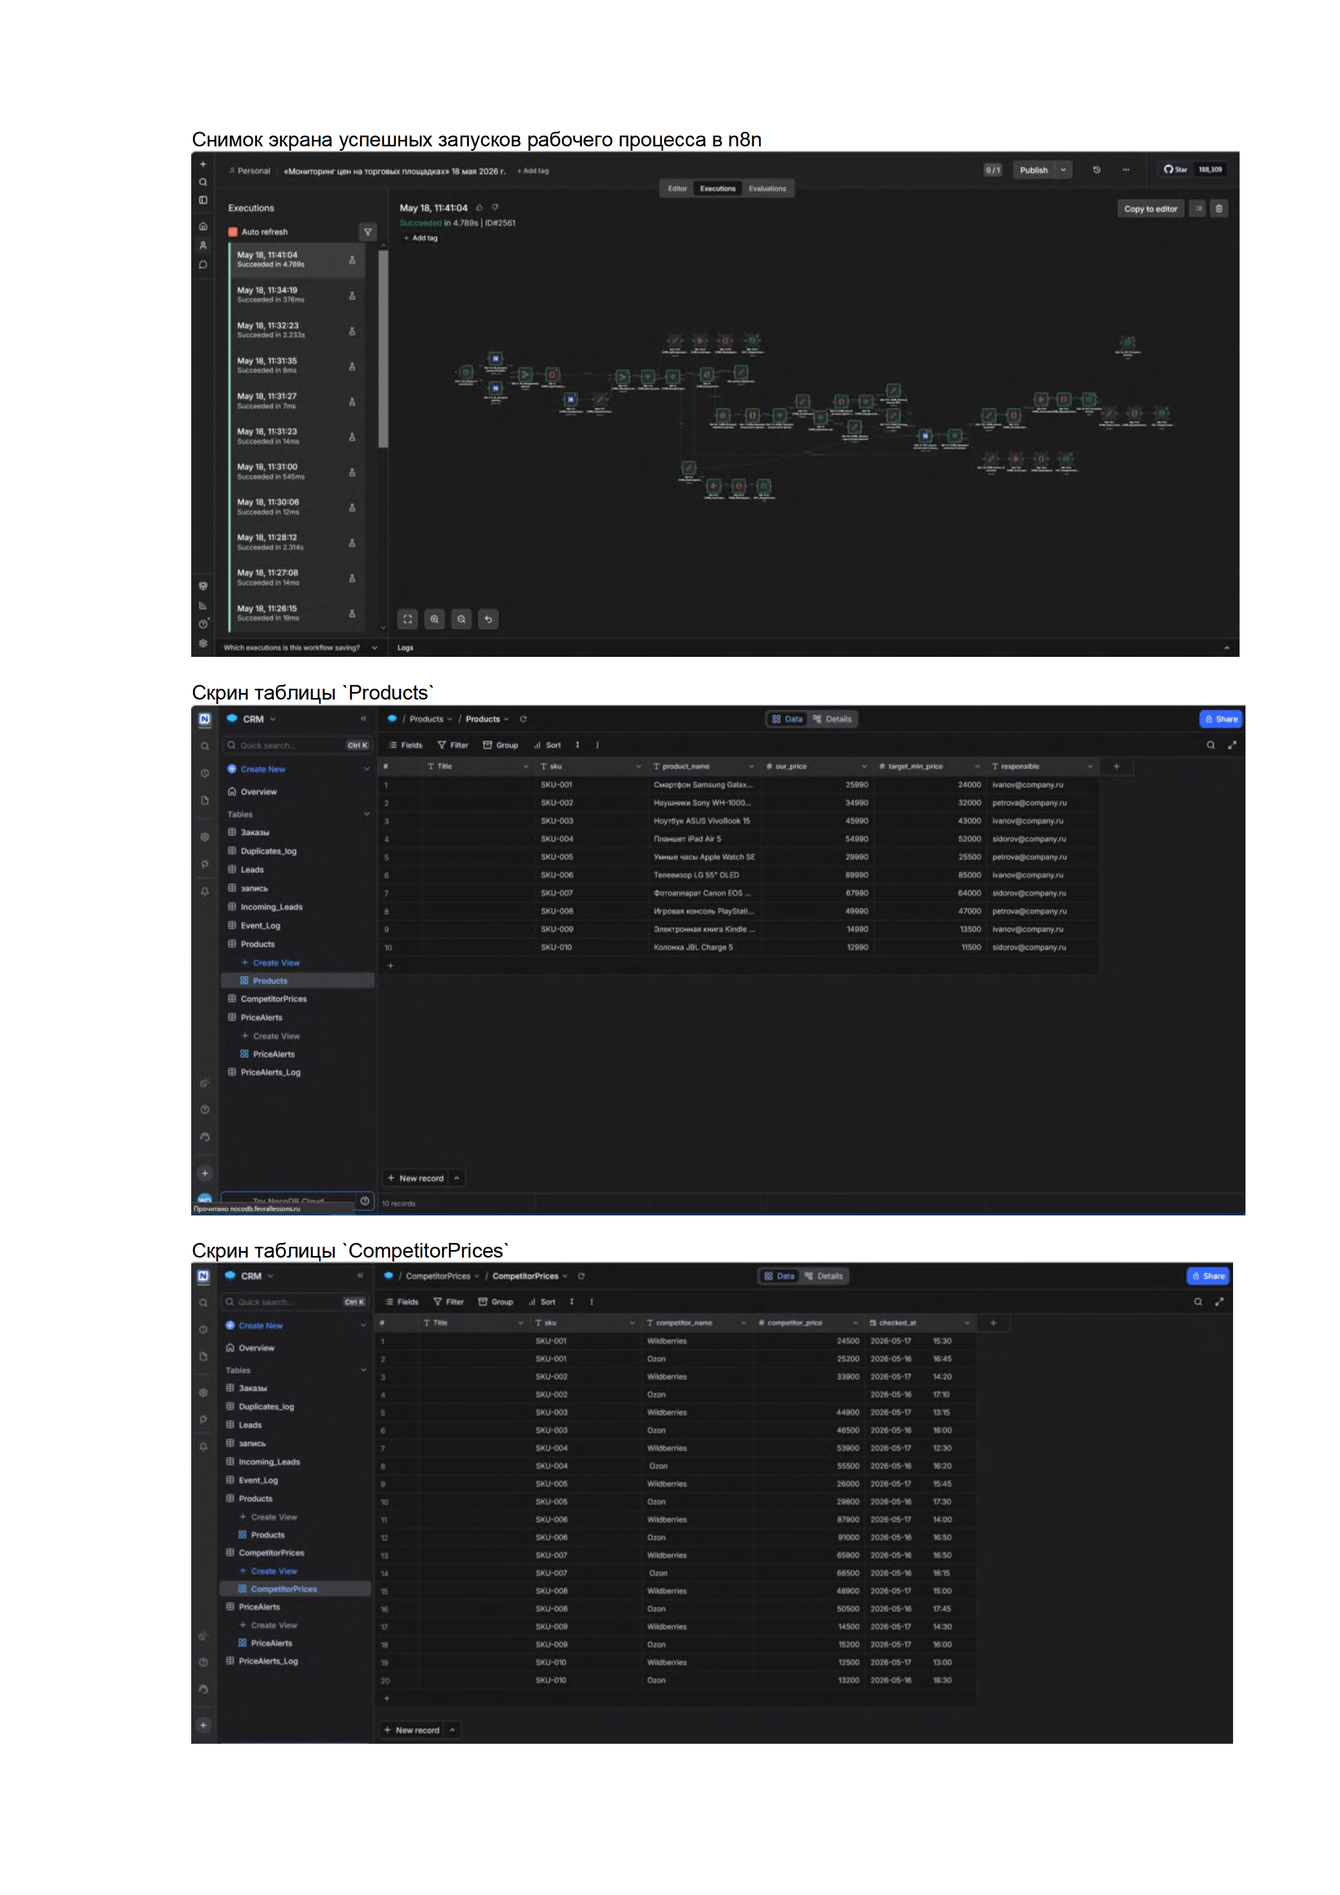Open the product_name column dropdown
This screenshot has height=1895, width=1340.
click(751, 767)
